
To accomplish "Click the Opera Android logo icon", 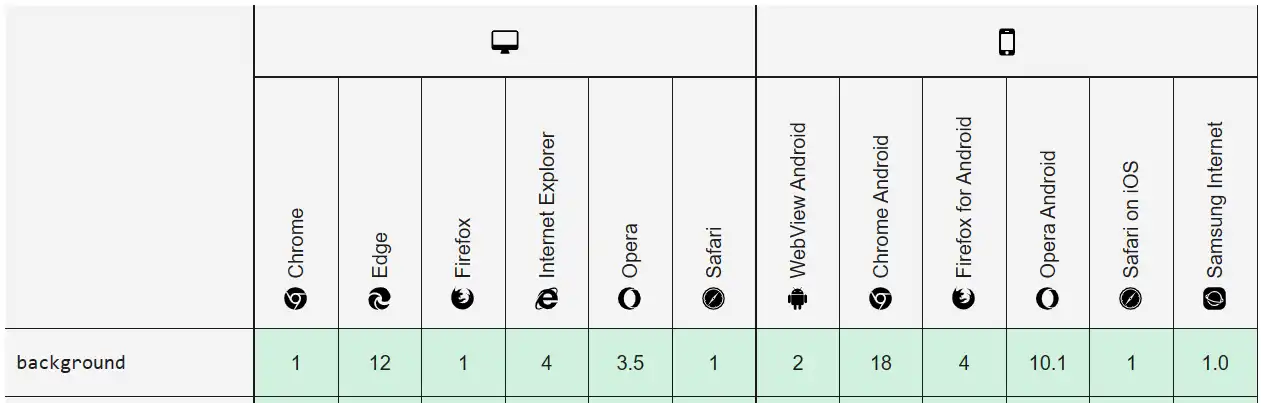I will pyautogui.click(x=1047, y=298).
